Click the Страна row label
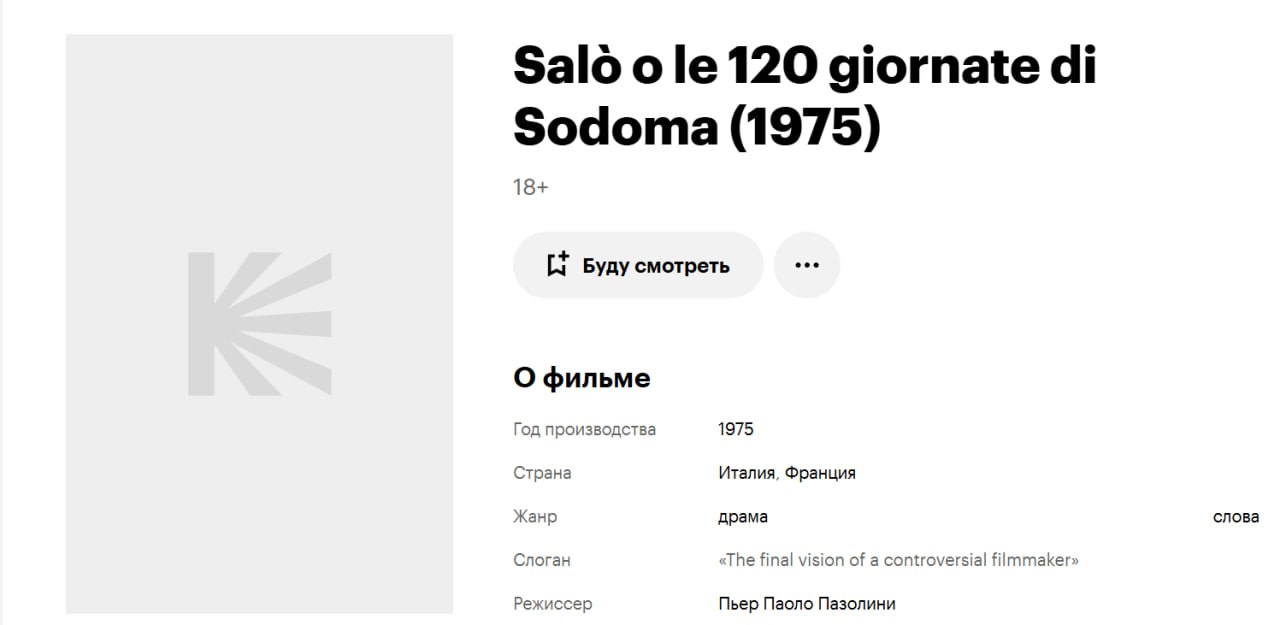Image resolution: width=1280 pixels, height=625 pixels. (542, 473)
